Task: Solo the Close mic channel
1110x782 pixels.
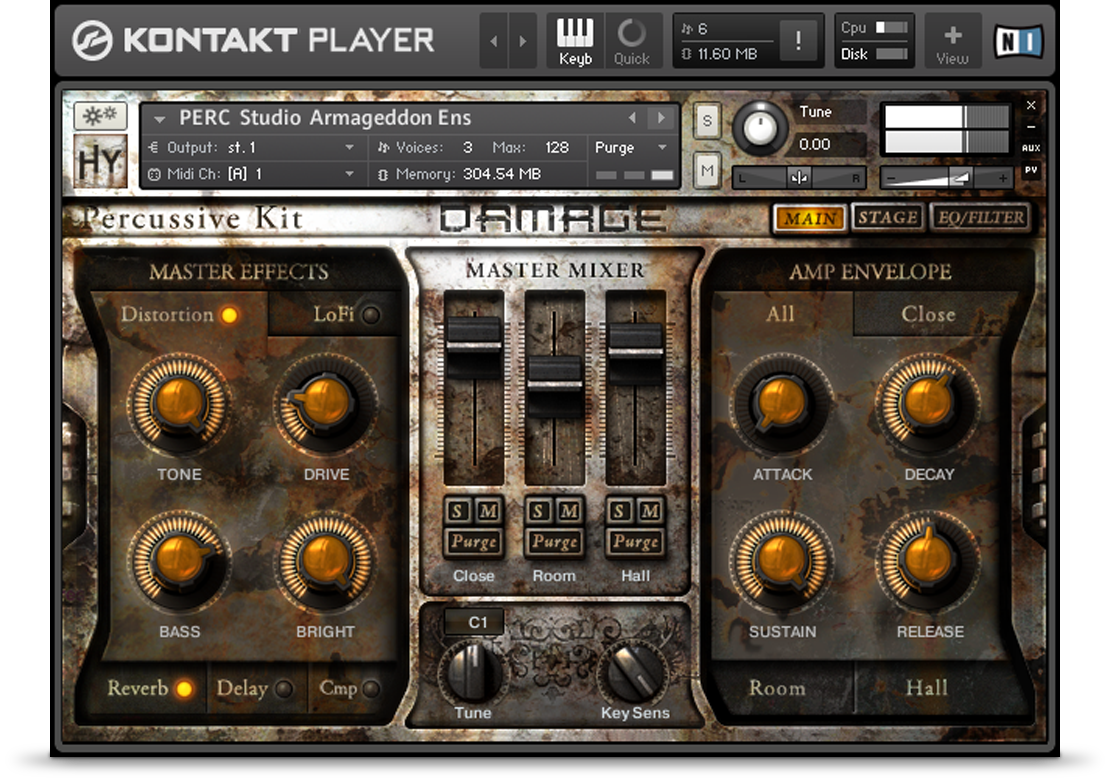Action: coord(458,511)
